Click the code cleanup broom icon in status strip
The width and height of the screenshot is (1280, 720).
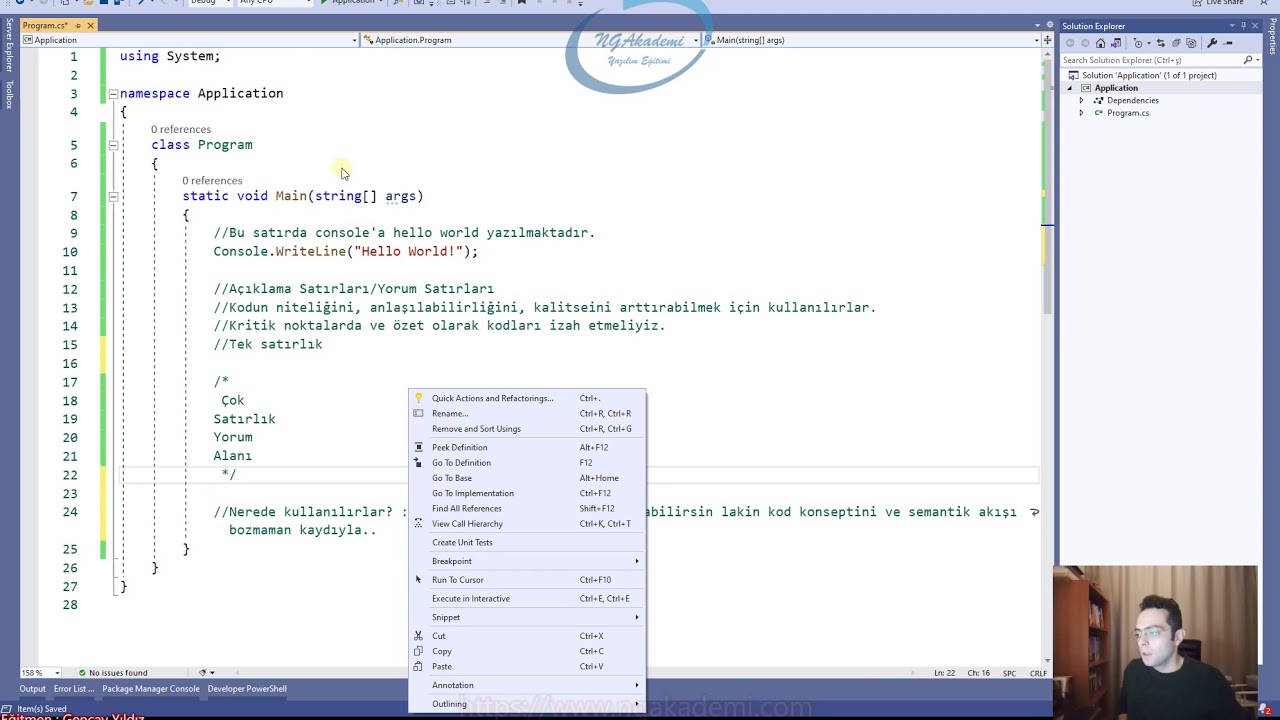pyautogui.click(x=202, y=673)
